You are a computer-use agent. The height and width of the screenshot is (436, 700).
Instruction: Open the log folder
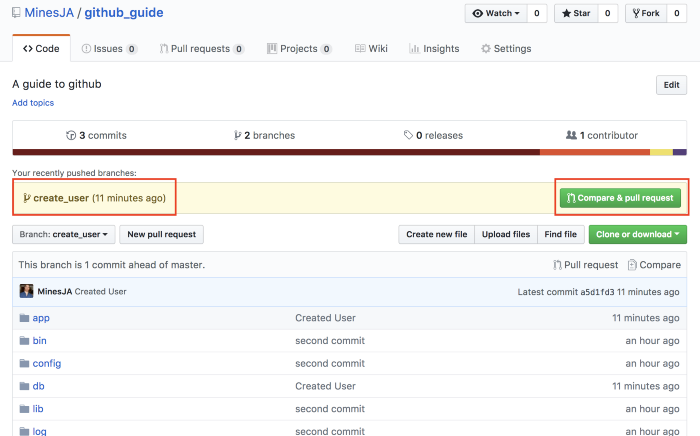coord(39,431)
